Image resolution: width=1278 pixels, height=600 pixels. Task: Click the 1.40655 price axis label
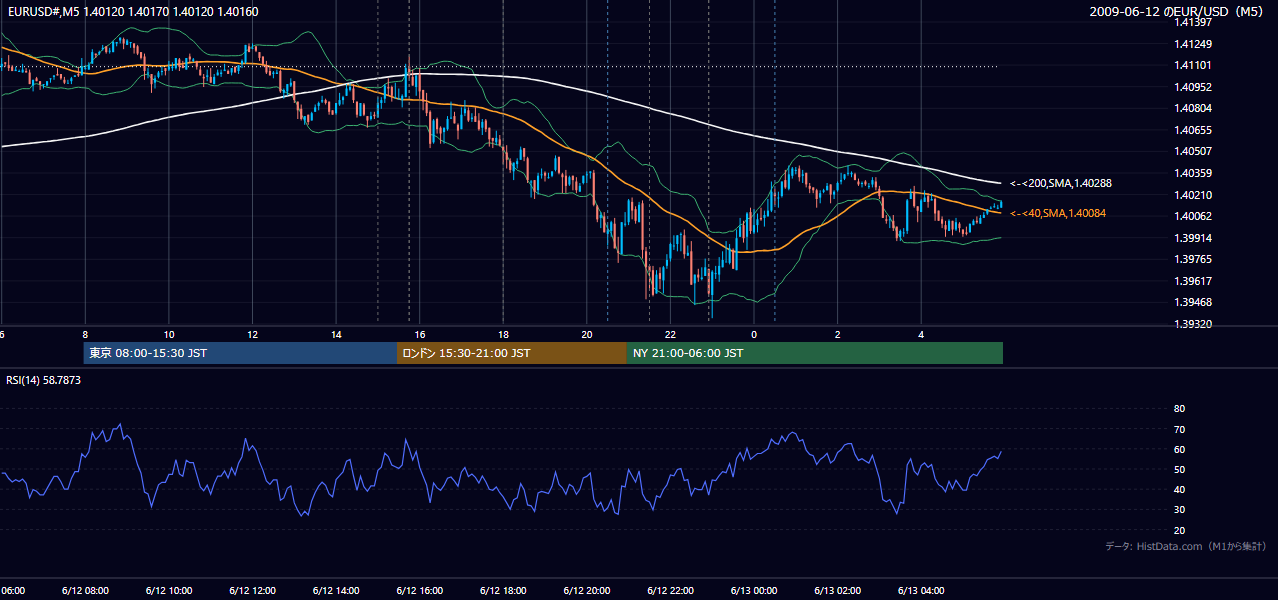(x=1194, y=130)
